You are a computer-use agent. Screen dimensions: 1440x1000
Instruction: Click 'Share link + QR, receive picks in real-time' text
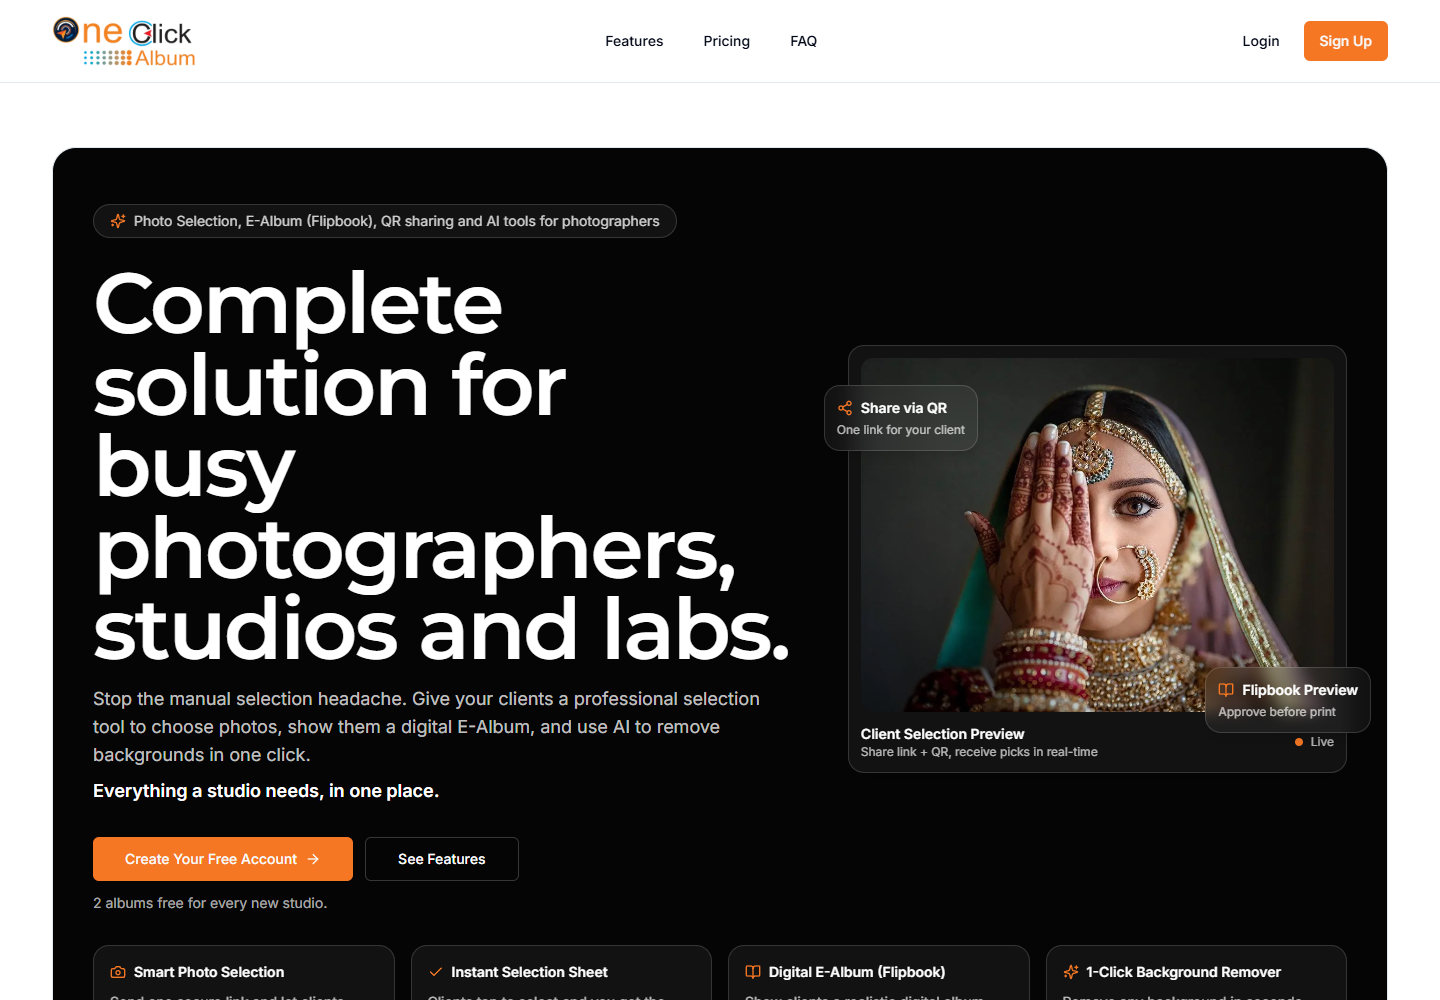979,752
